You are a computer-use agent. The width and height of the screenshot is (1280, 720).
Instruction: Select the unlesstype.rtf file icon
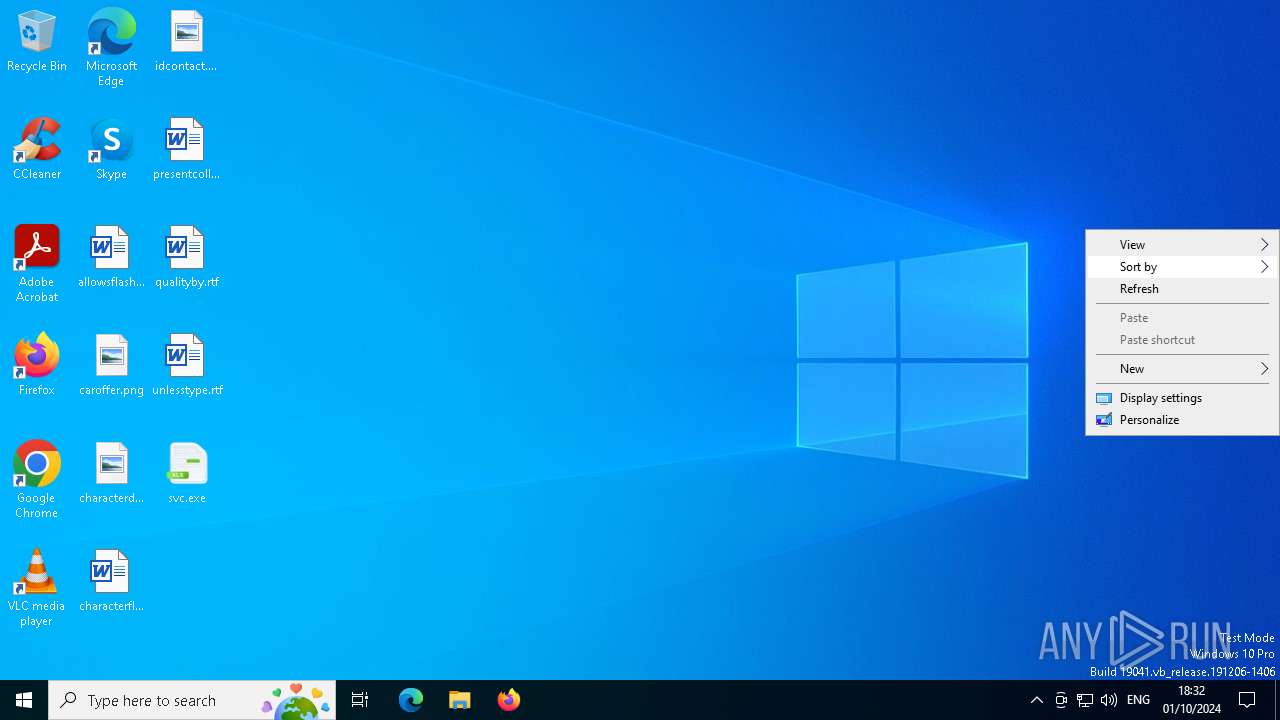(x=186, y=365)
